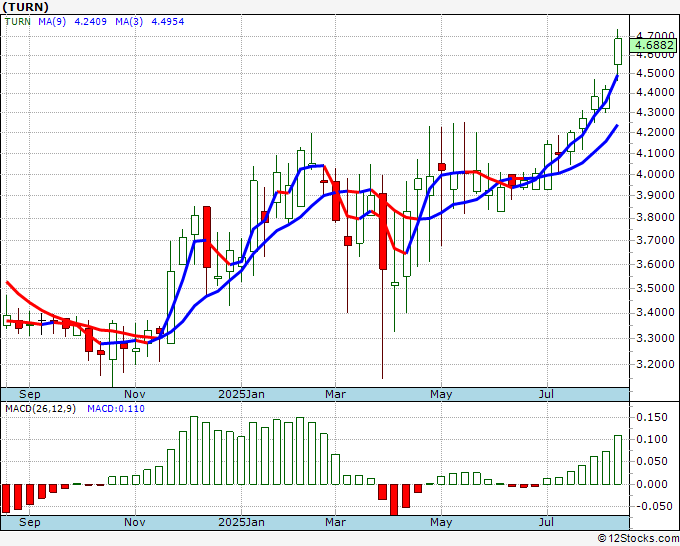The width and height of the screenshot is (680, 546).
Task: Click Sep on the price chart axis
Action: (x=29, y=394)
